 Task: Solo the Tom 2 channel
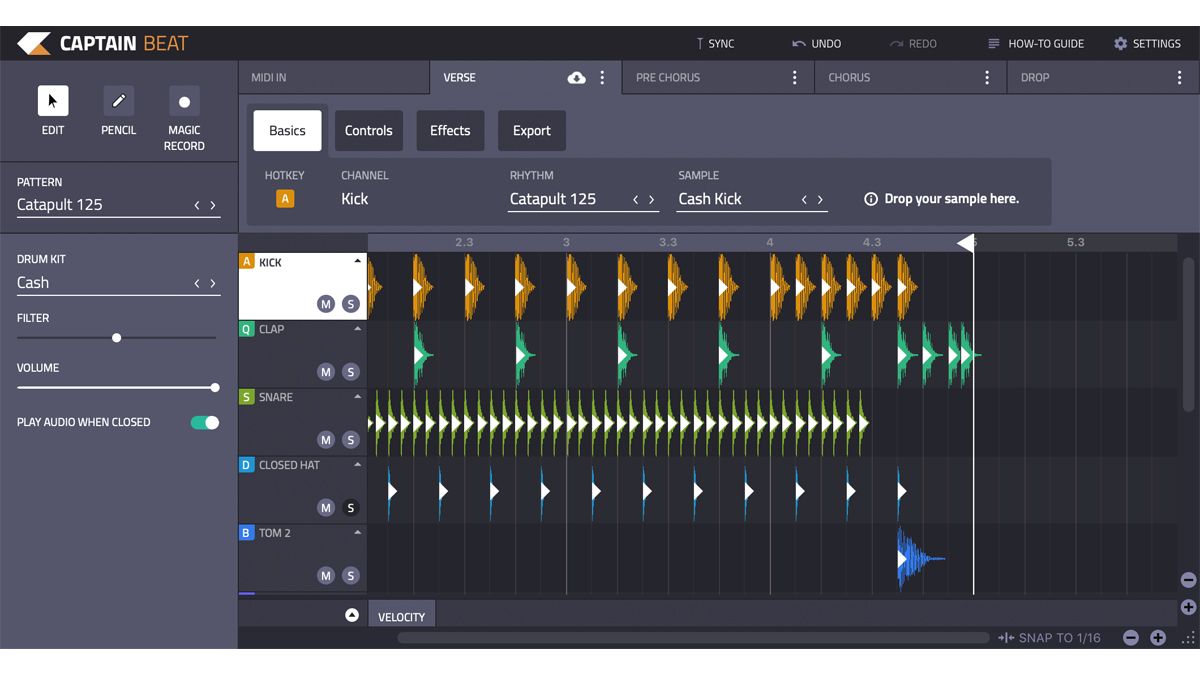[x=350, y=576]
